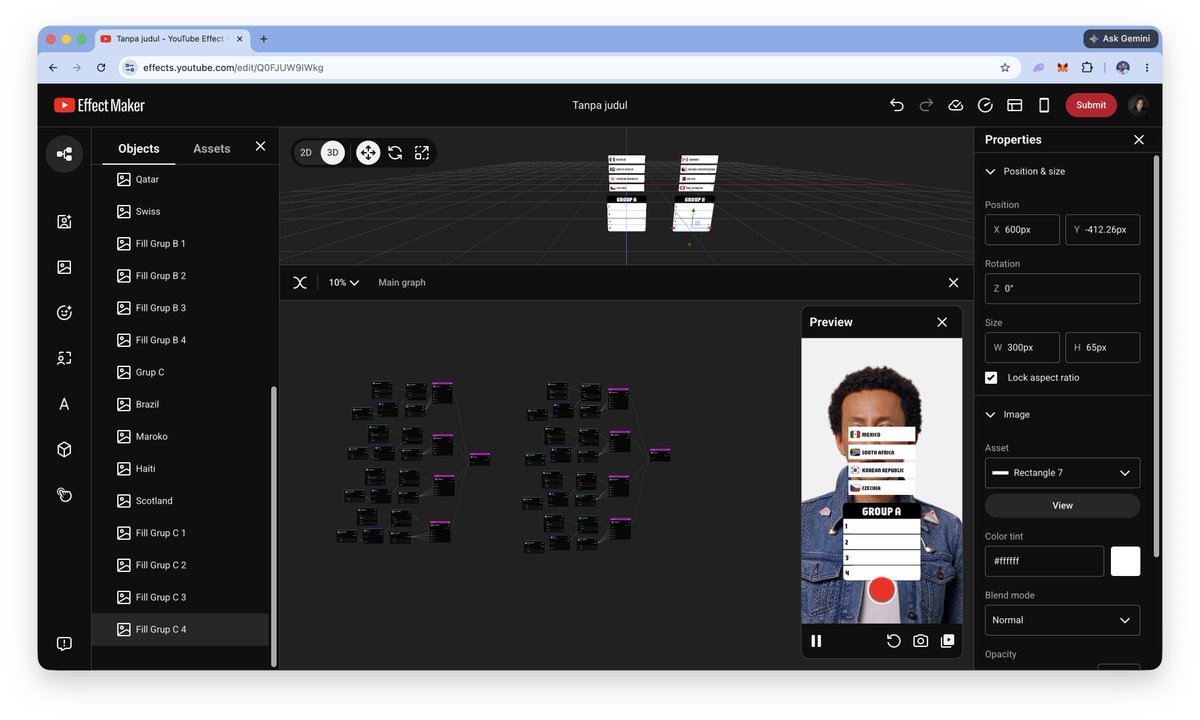Click the Ask Gemini button
1200x720 pixels.
pyautogui.click(x=1120, y=39)
